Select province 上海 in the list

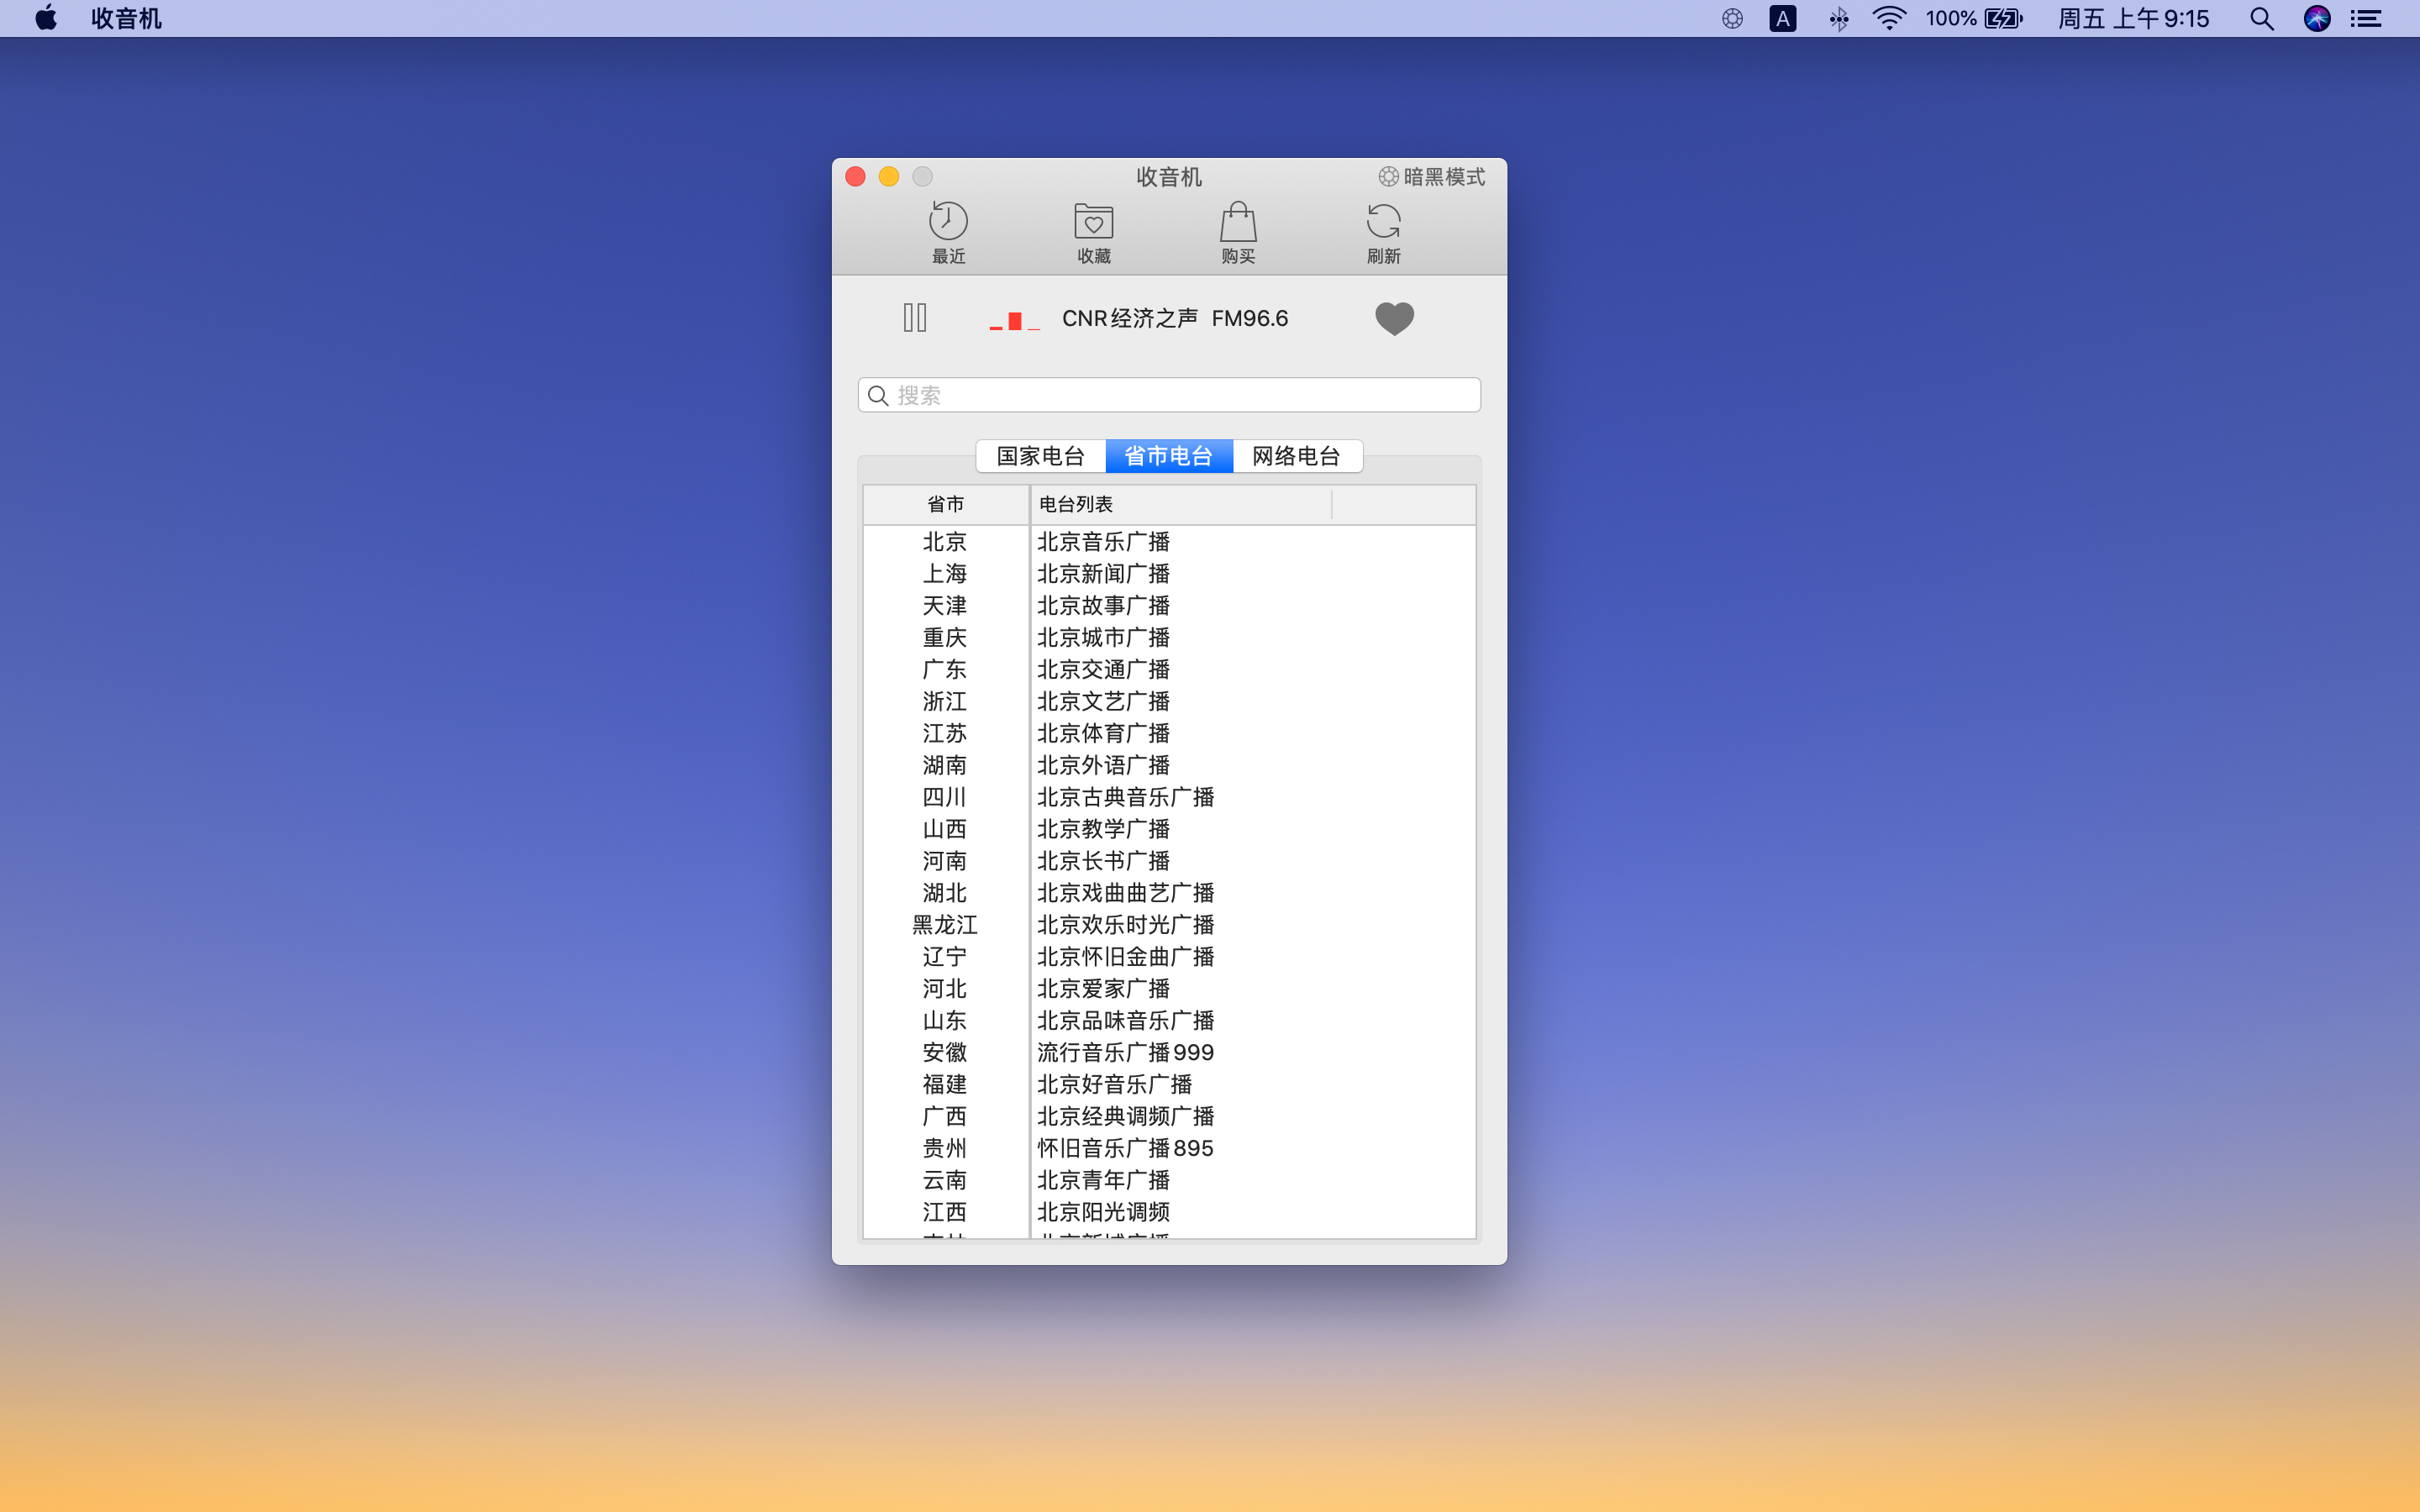pyautogui.click(x=945, y=574)
